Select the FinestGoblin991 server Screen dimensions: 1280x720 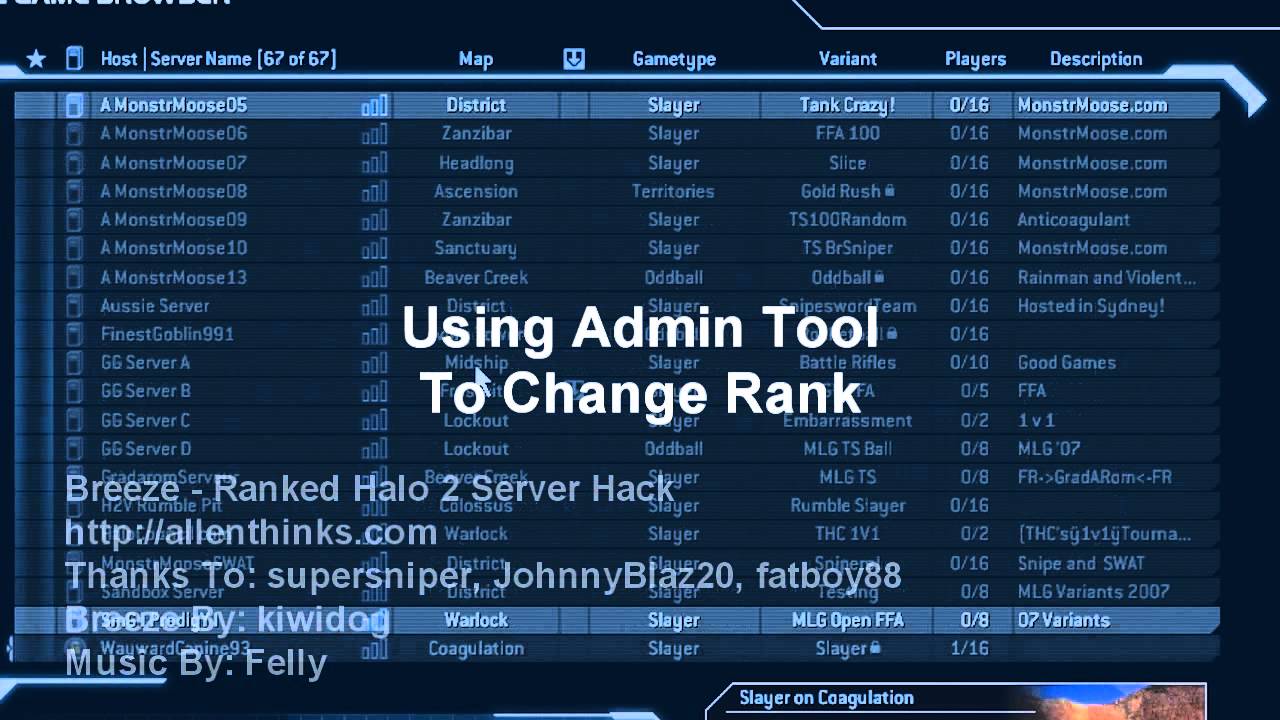[617, 334]
